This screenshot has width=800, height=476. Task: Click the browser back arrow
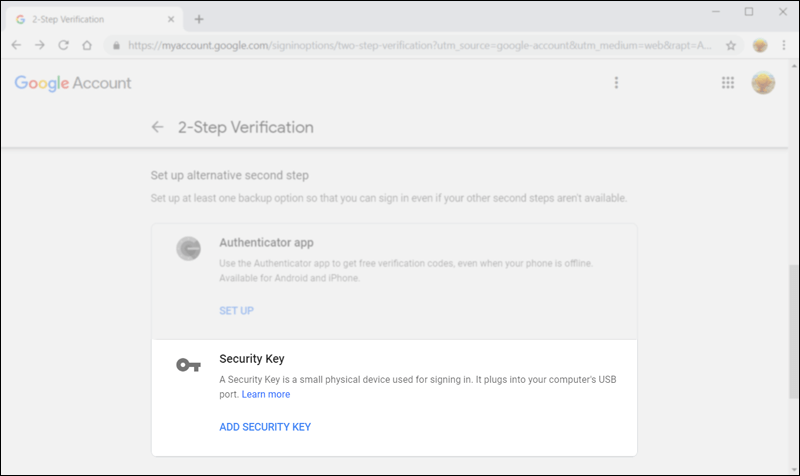tap(16, 45)
